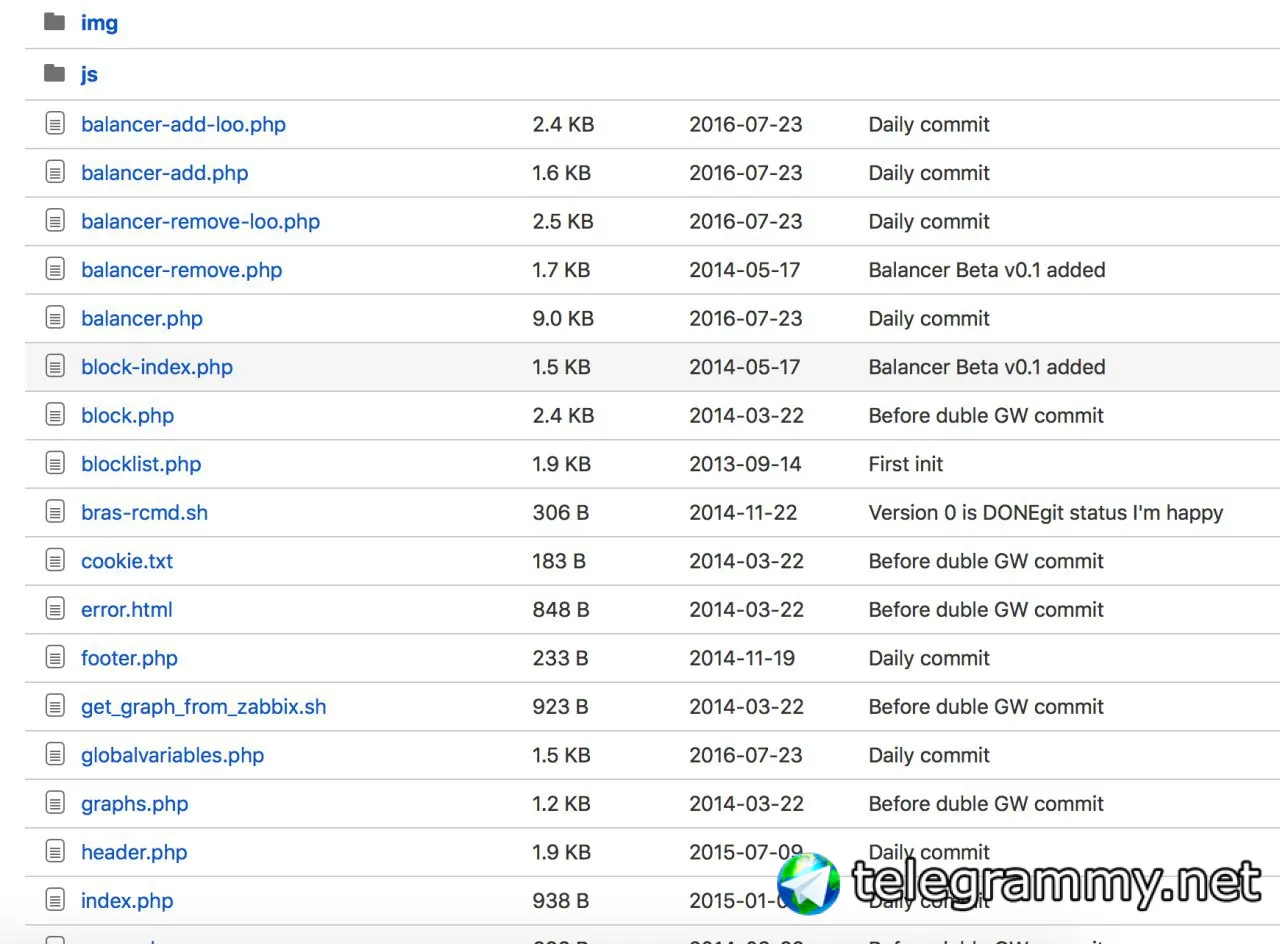Click file icon beside bras-rcmd.sh
Image resolution: width=1280 pixels, height=944 pixels.
tap(55, 512)
